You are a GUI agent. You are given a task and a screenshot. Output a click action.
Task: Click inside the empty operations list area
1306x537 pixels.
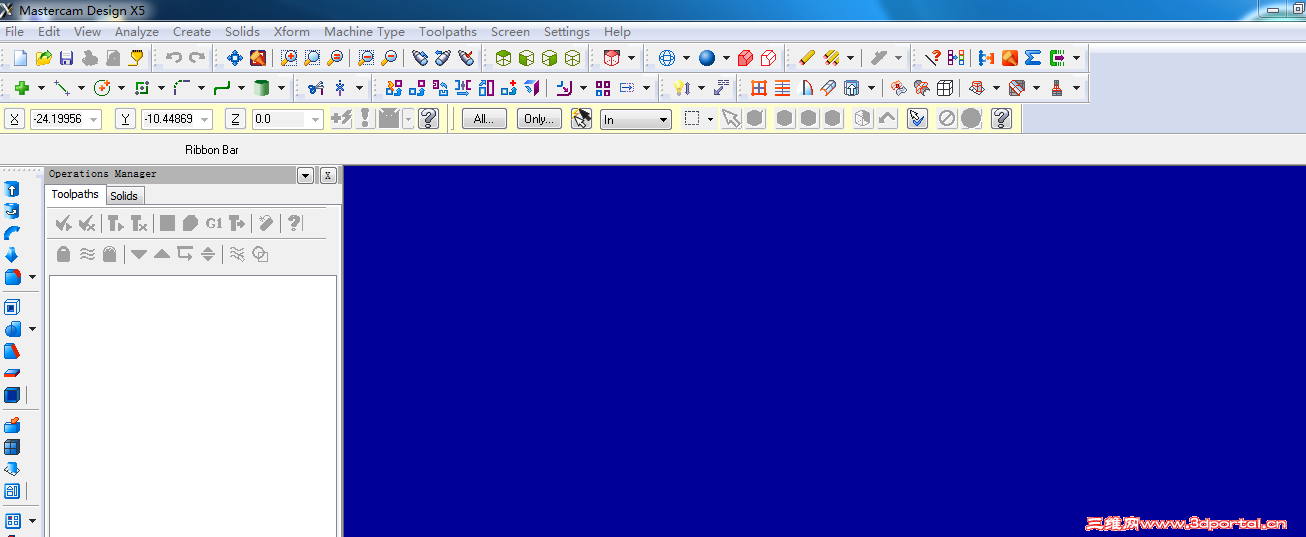(x=193, y=405)
